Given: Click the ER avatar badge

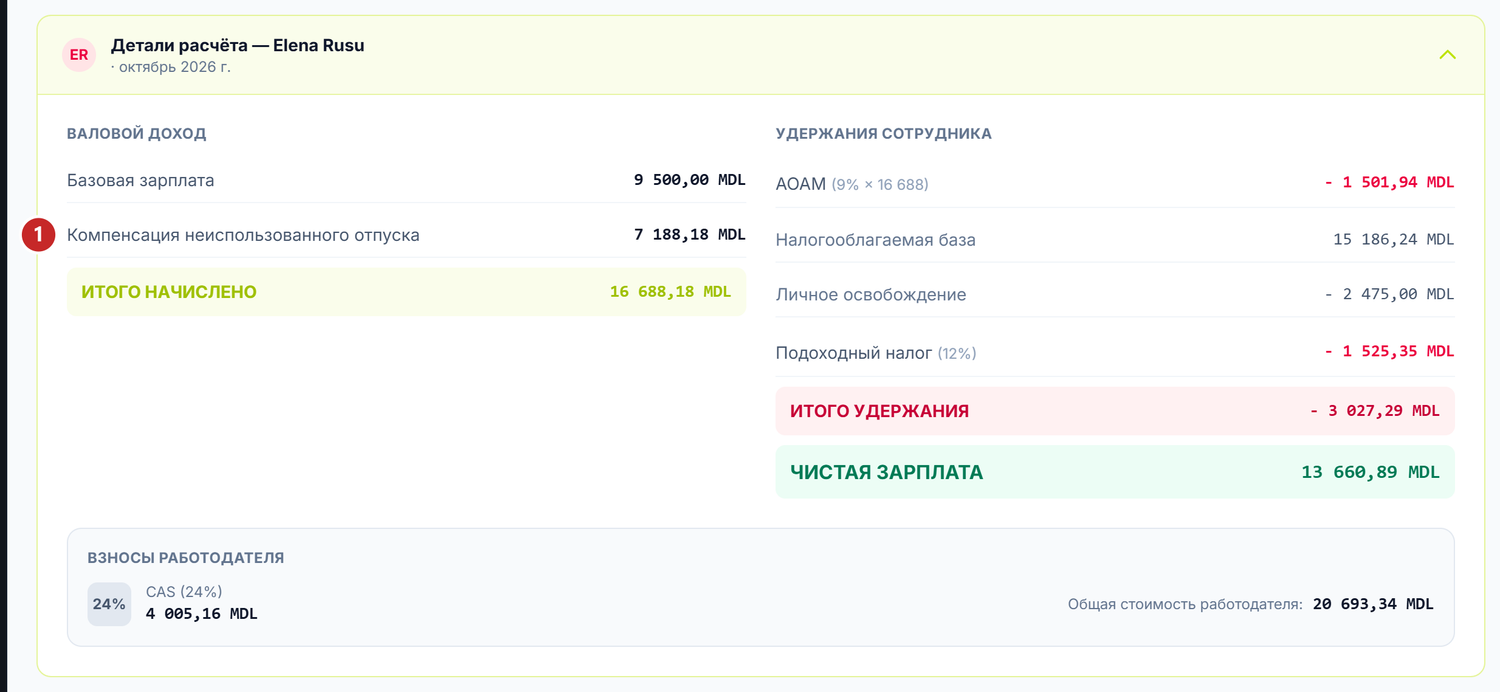Looking at the screenshot, I should [x=79, y=55].
